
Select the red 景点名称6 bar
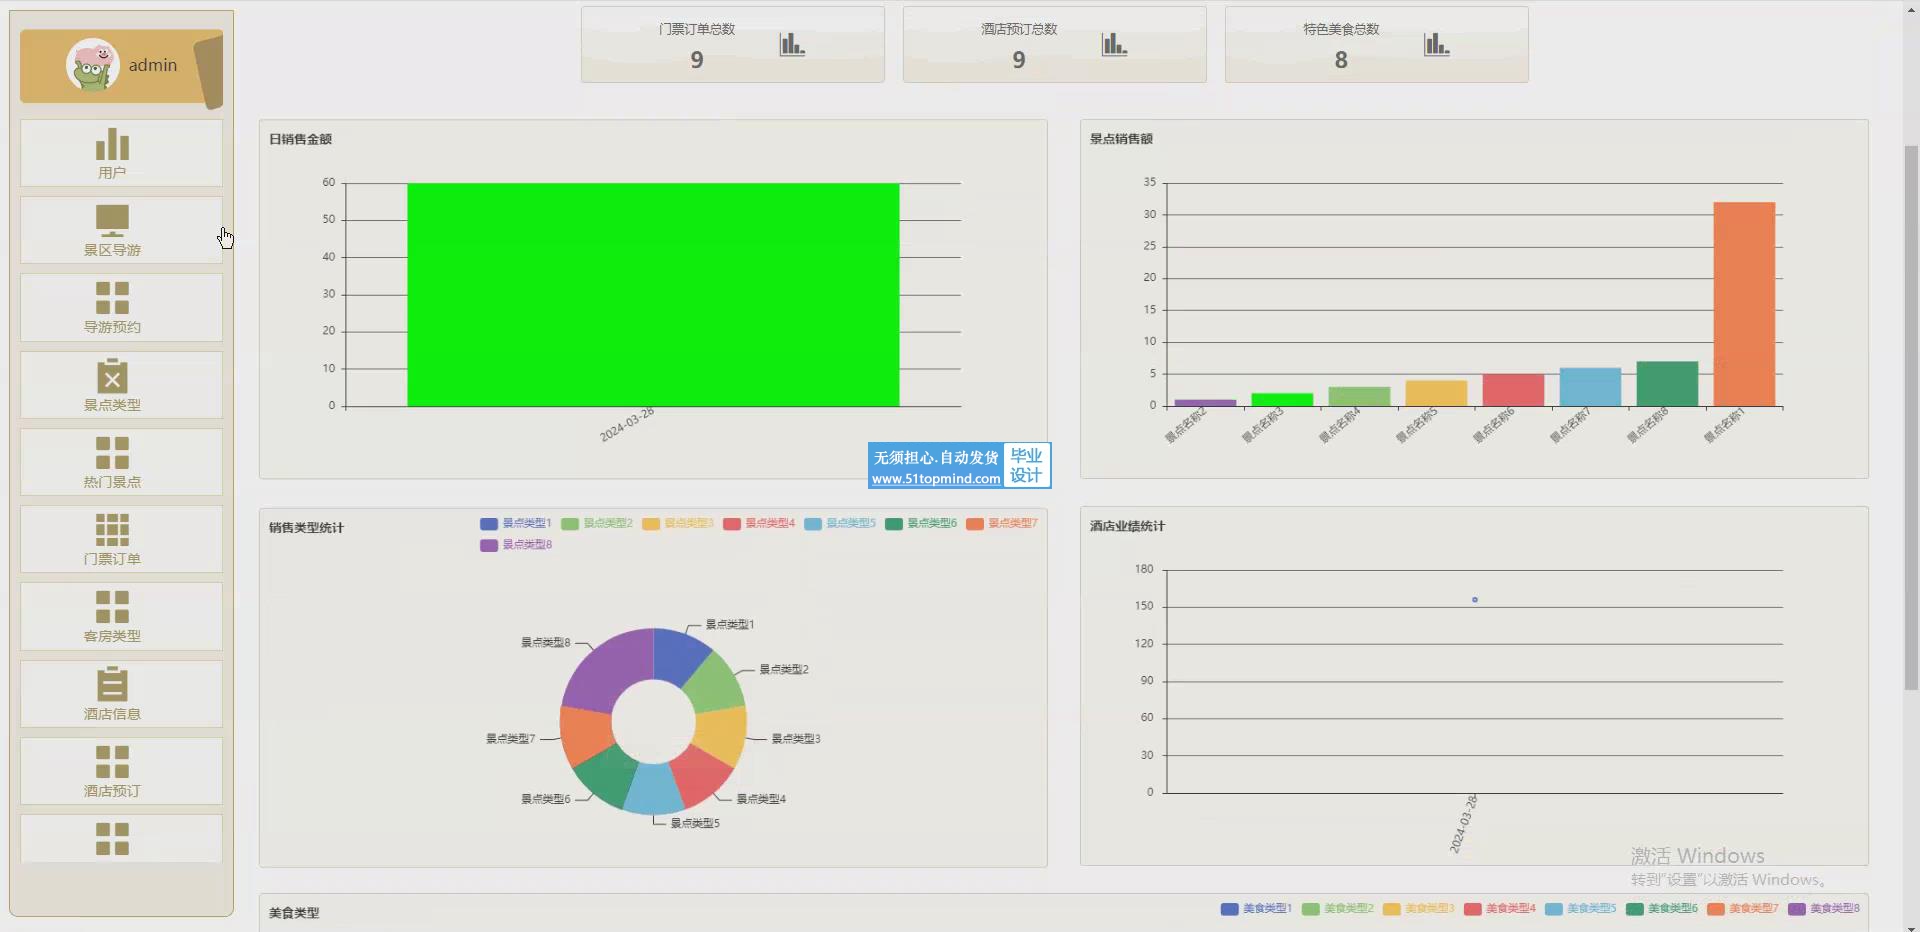point(1513,390)
